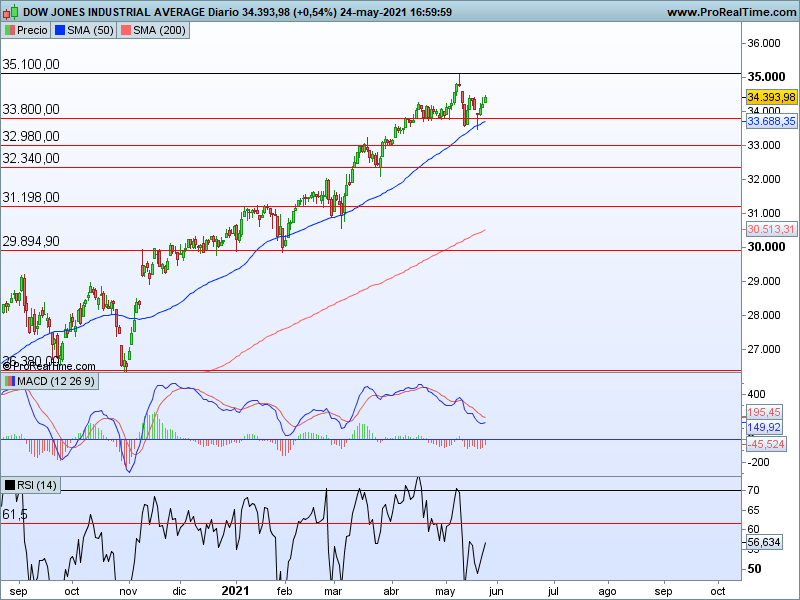Click the MACD 400 axis label
The width and height of the screenshot is (800, 600).
(x=756, y=394)
